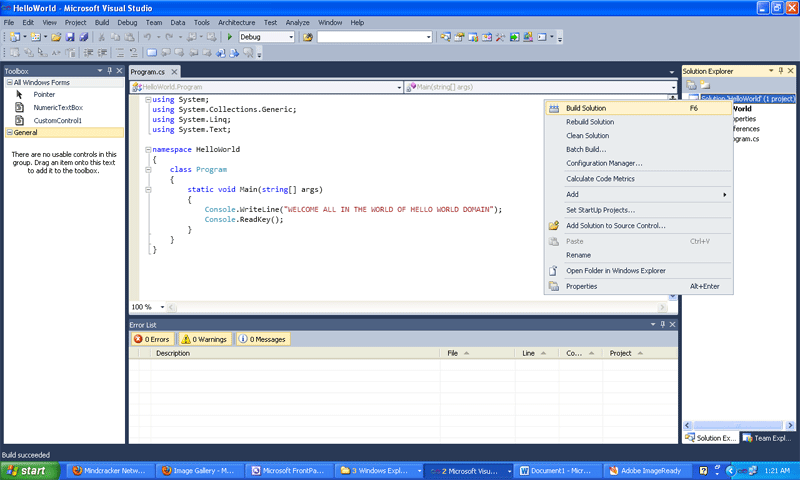Image resolution: width=800 pixels, height=480 pixels.
Task: Select the Pointer tool in the Toolbox
Action: (44, 94)
